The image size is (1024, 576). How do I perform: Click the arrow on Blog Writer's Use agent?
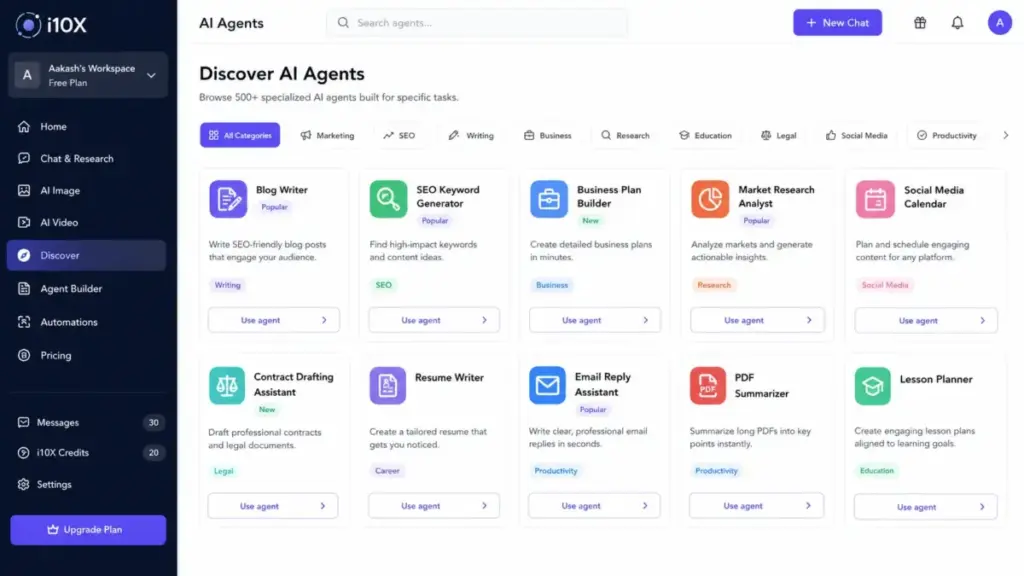324,320
